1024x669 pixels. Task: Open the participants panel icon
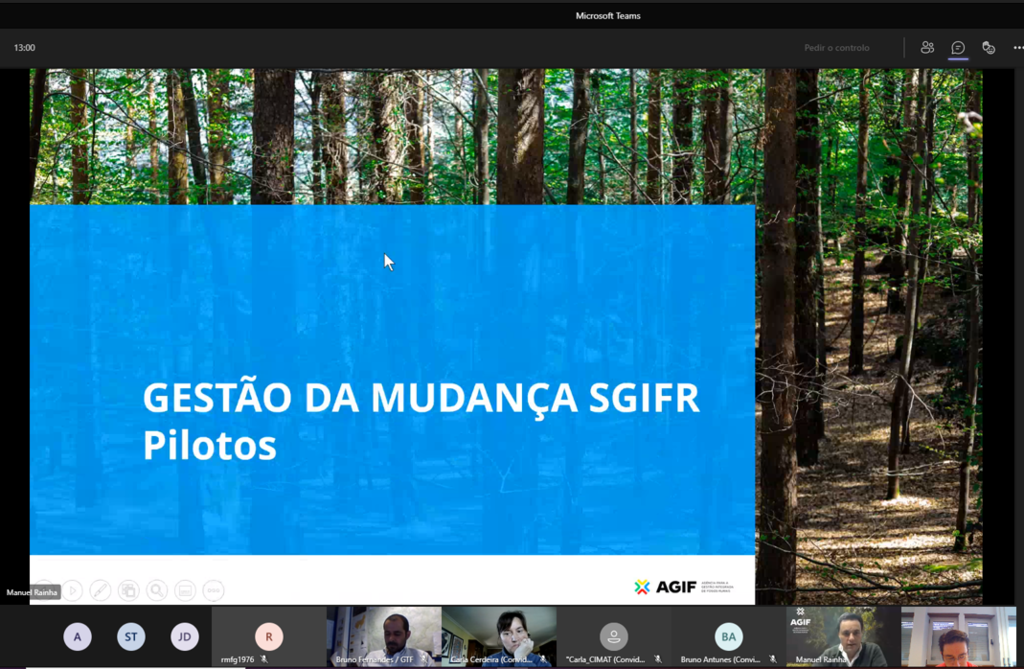927,47
